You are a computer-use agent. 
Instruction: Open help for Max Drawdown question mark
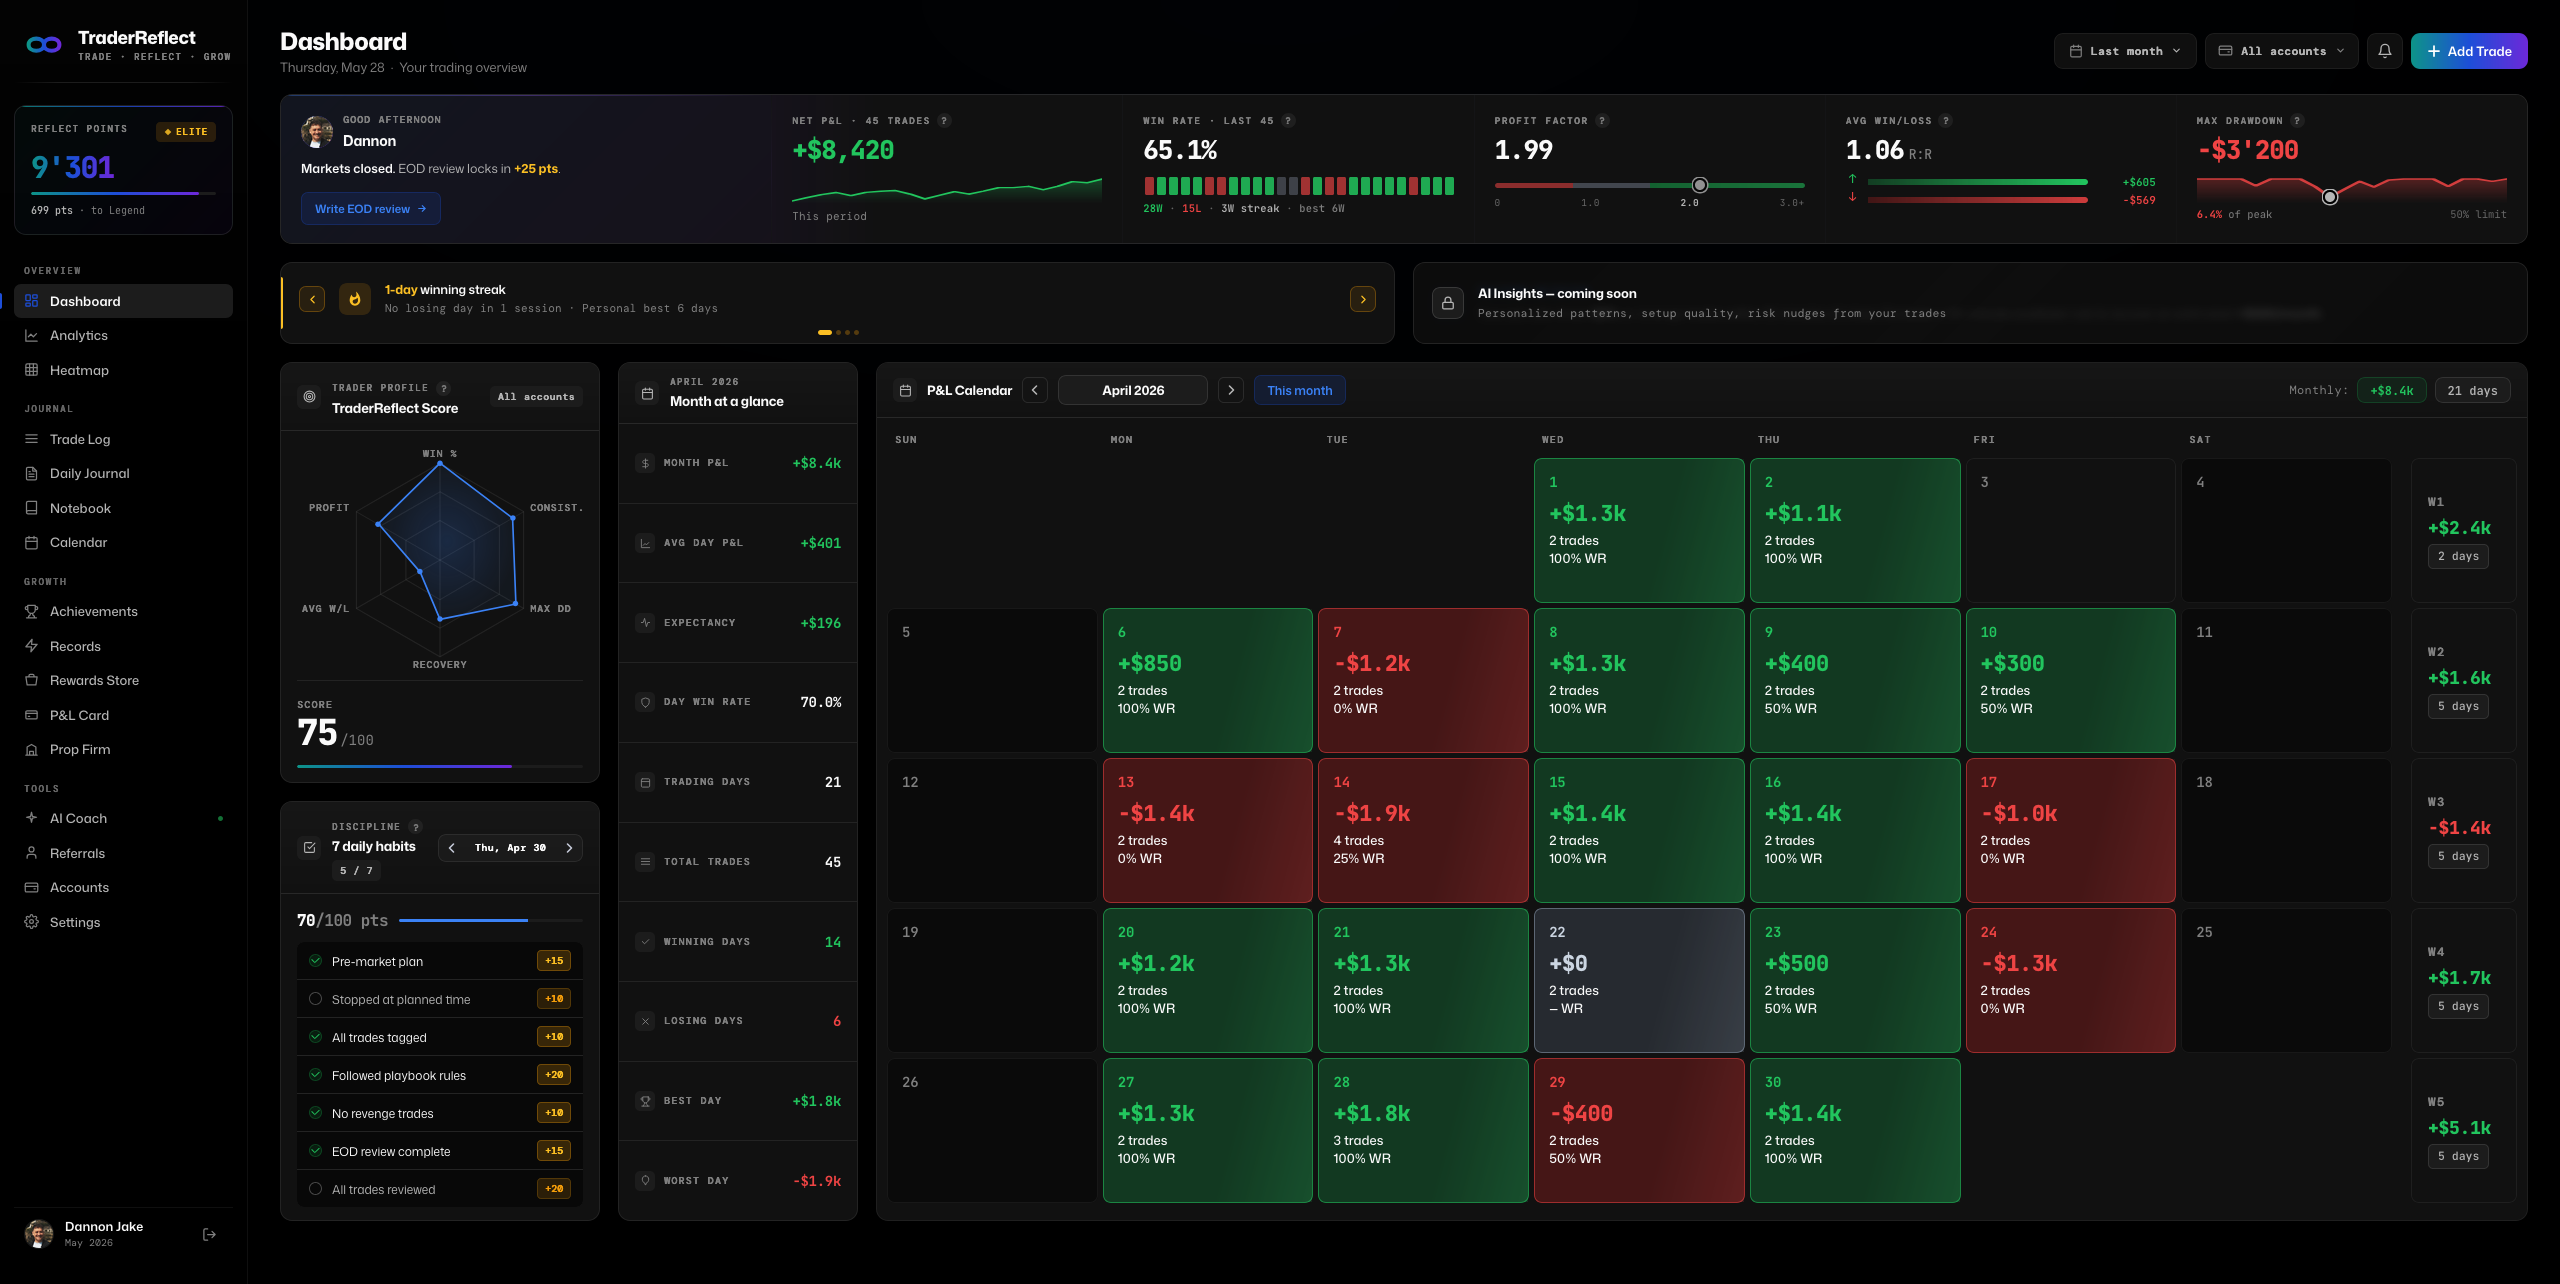[x=2297, y=121]
